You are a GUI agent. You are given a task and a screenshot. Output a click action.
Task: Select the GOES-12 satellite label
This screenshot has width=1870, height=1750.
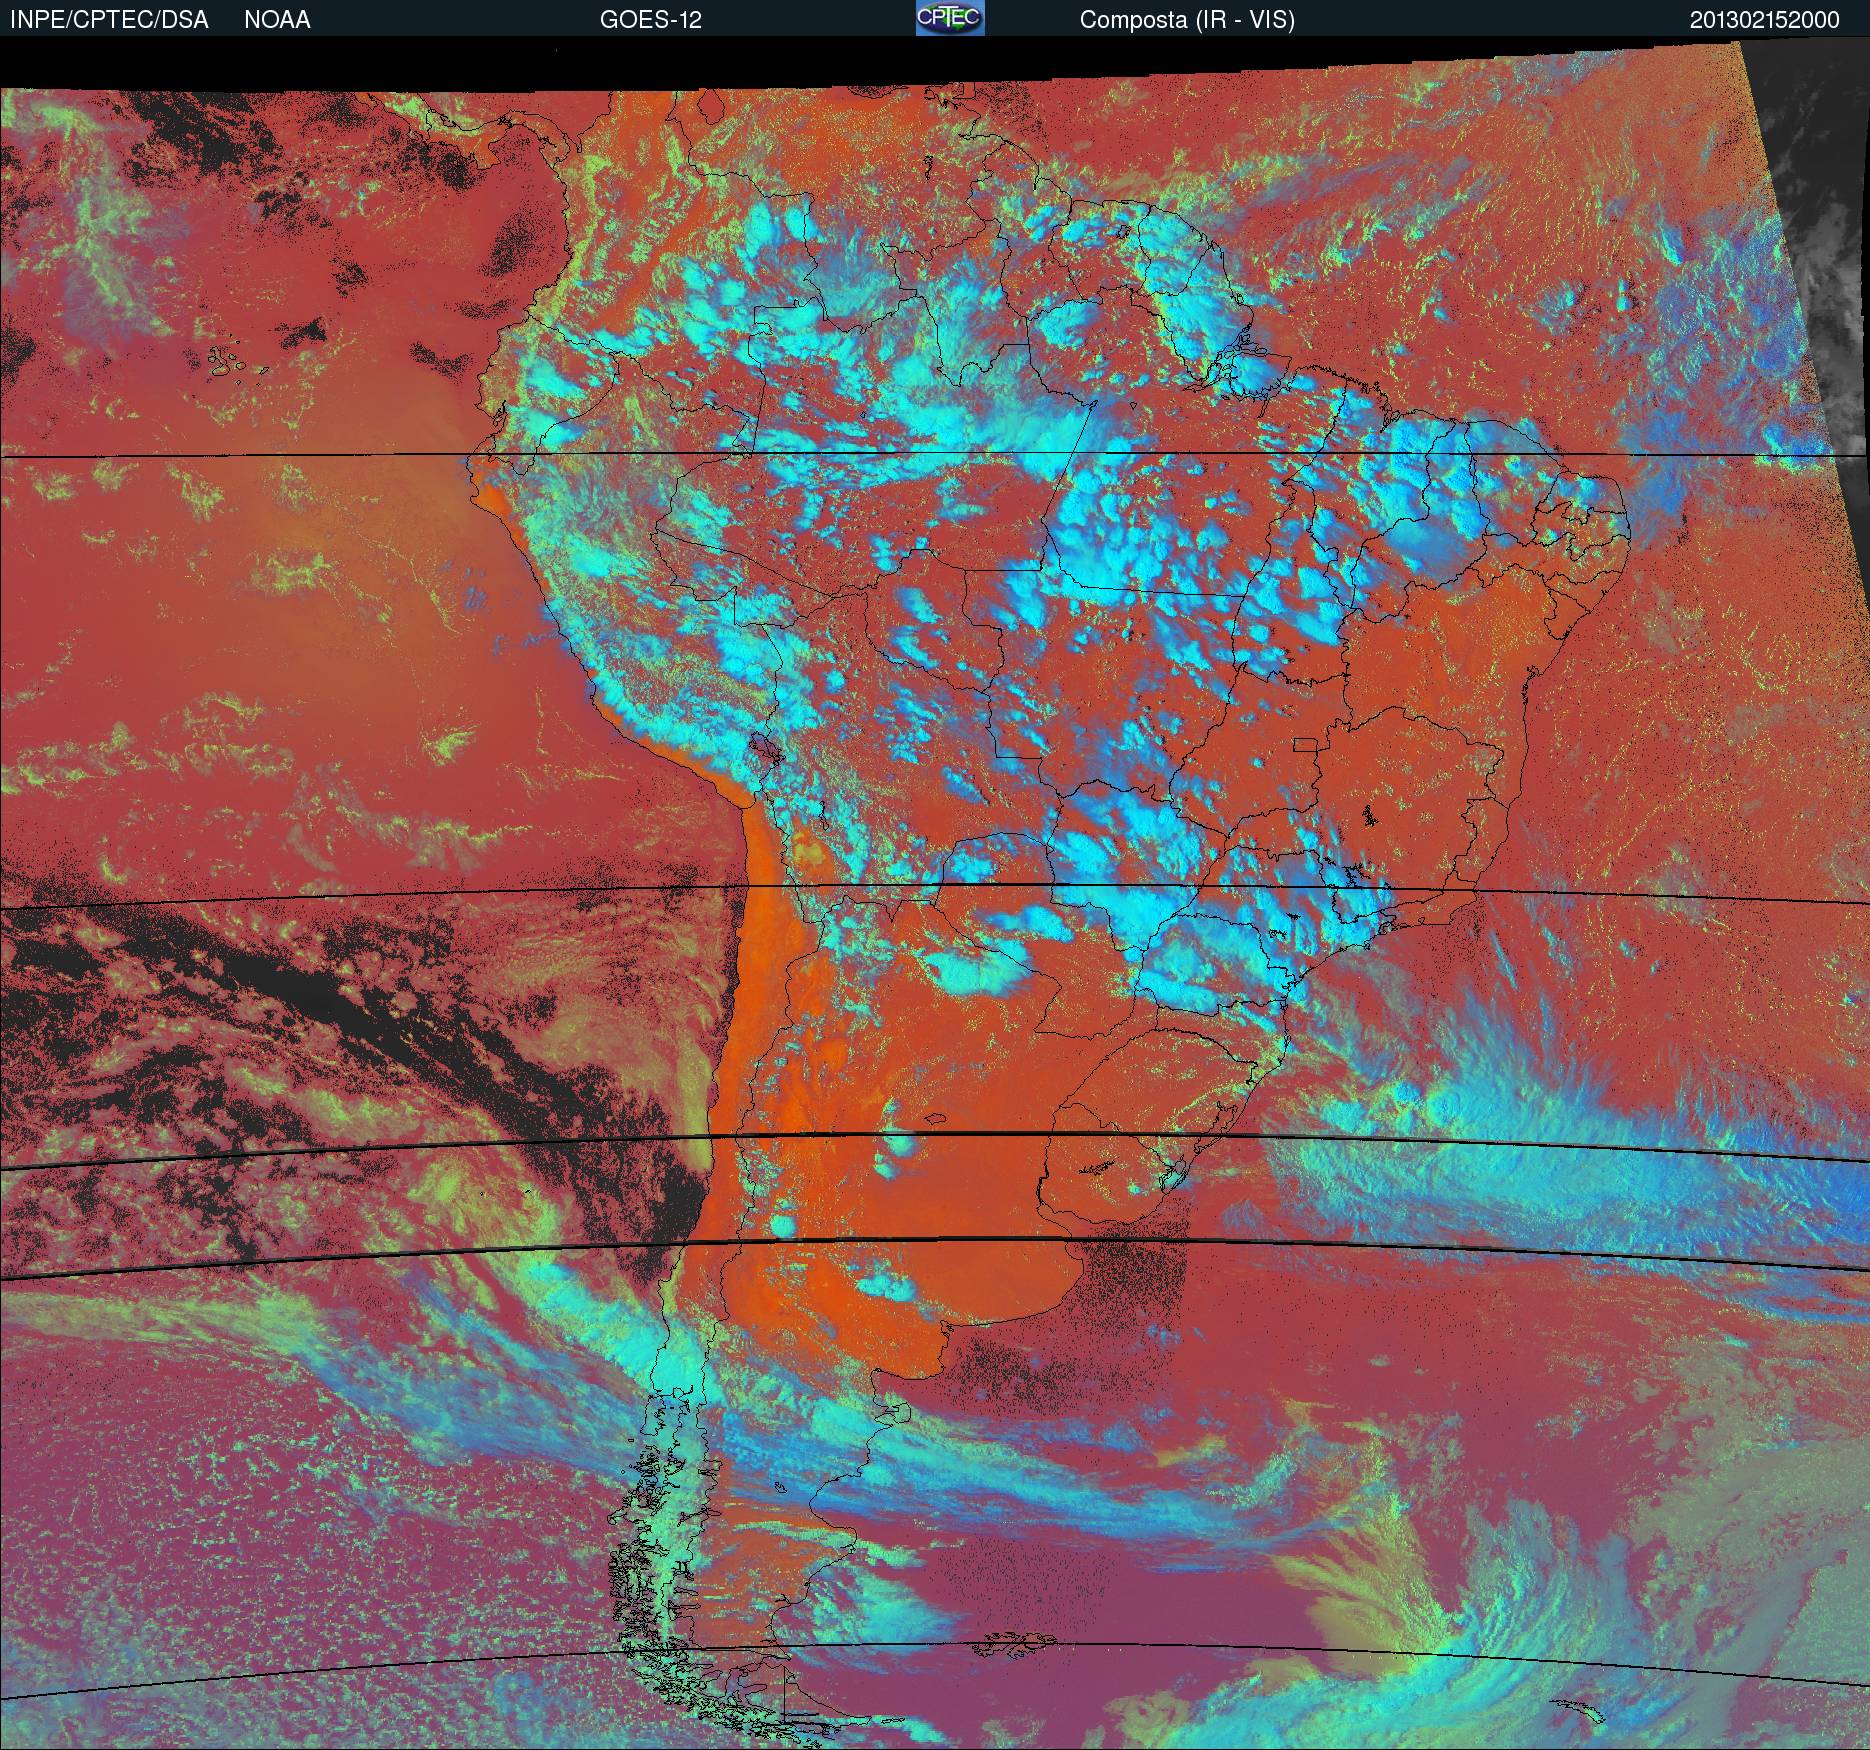(651, 20)
